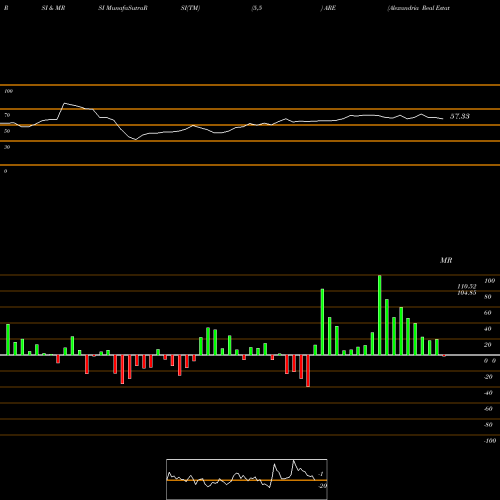
Task: Click the 'SI & MR' header text
Action: (x=53, y=8)
